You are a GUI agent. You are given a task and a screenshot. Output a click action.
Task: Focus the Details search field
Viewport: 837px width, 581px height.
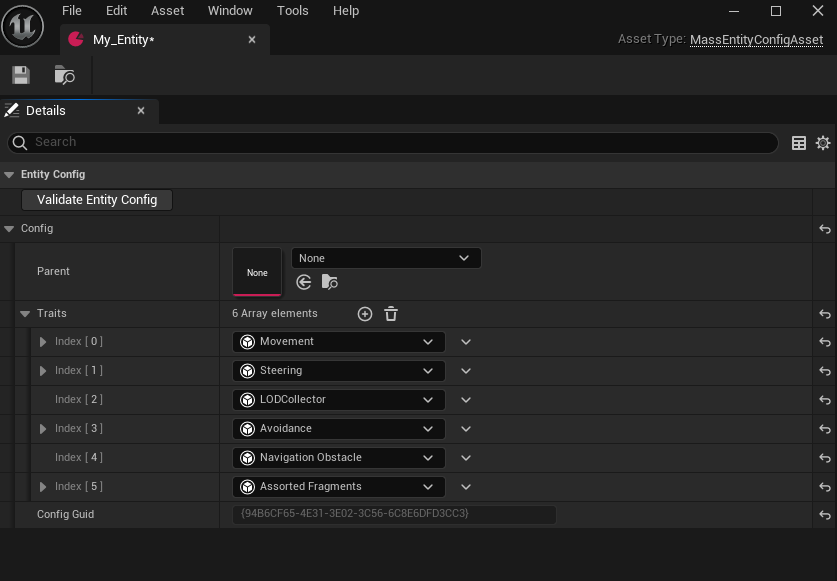point(392,143)
